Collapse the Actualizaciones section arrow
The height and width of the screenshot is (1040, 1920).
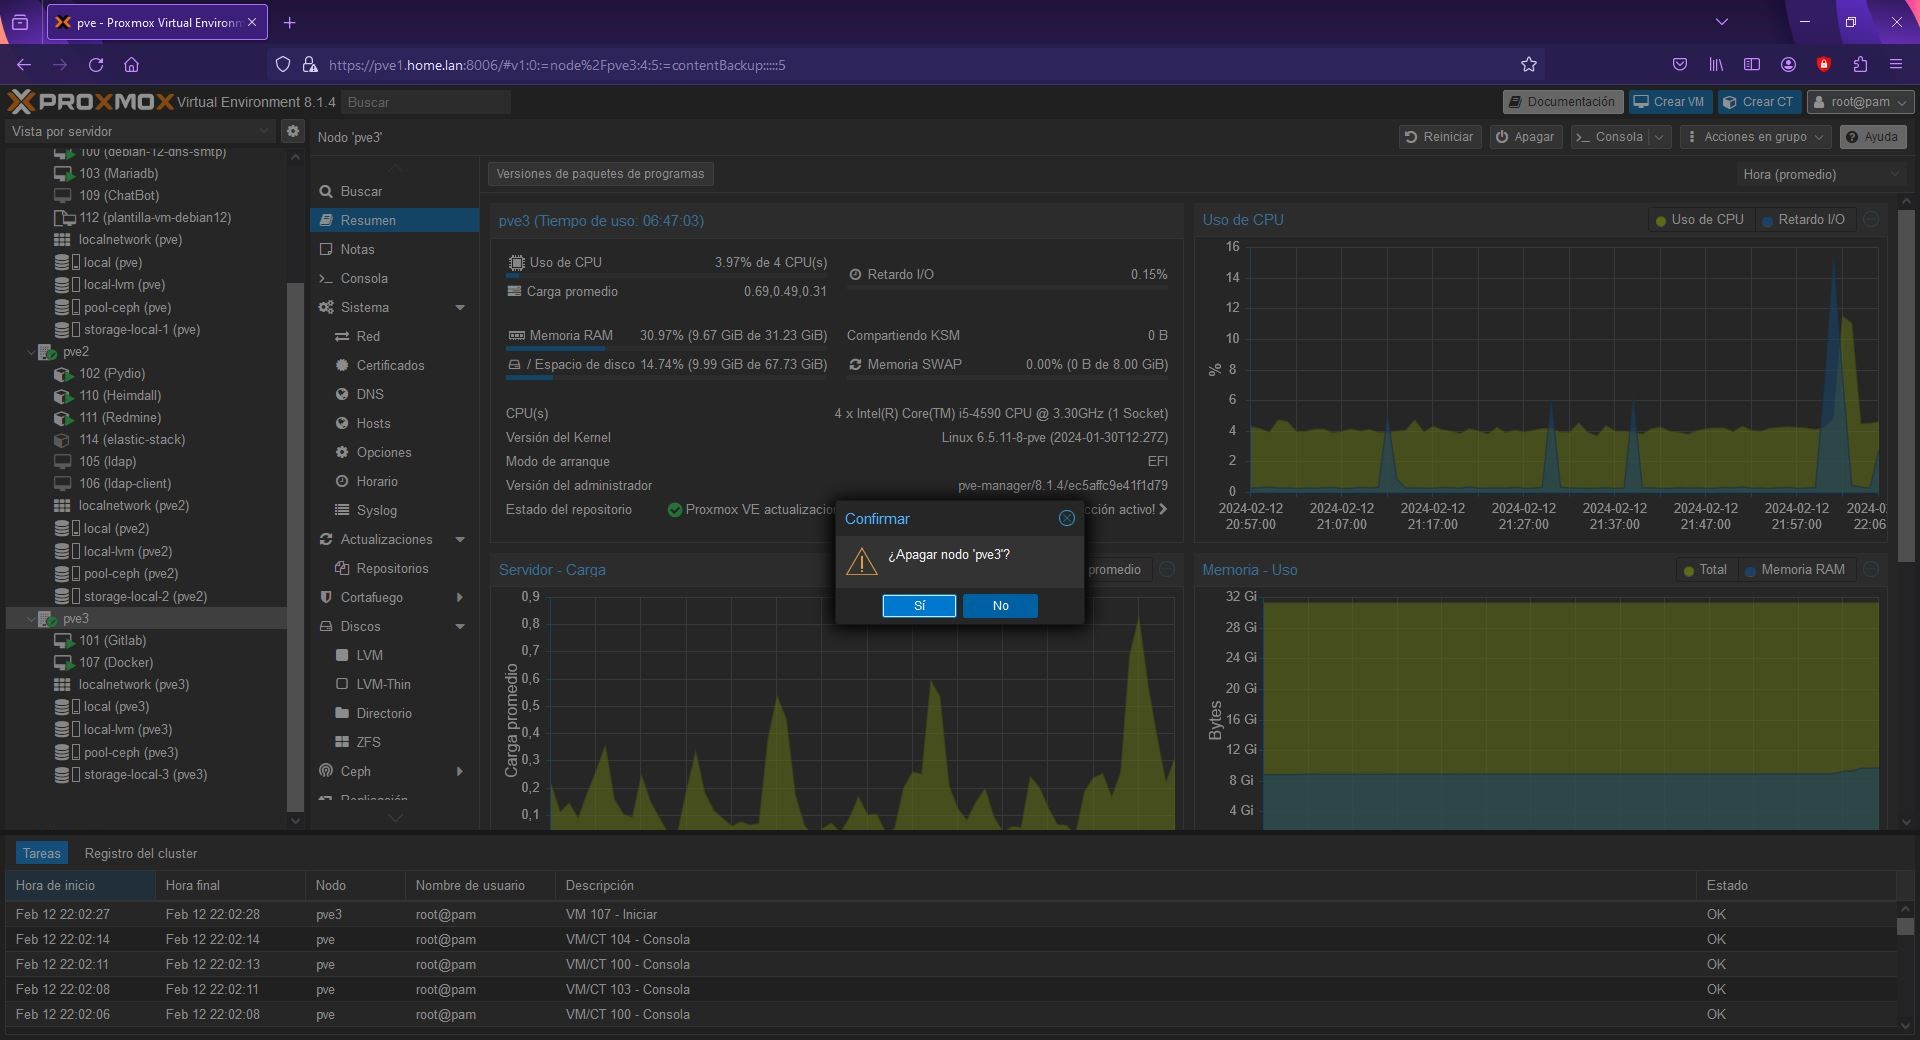(x=460, y=539)
